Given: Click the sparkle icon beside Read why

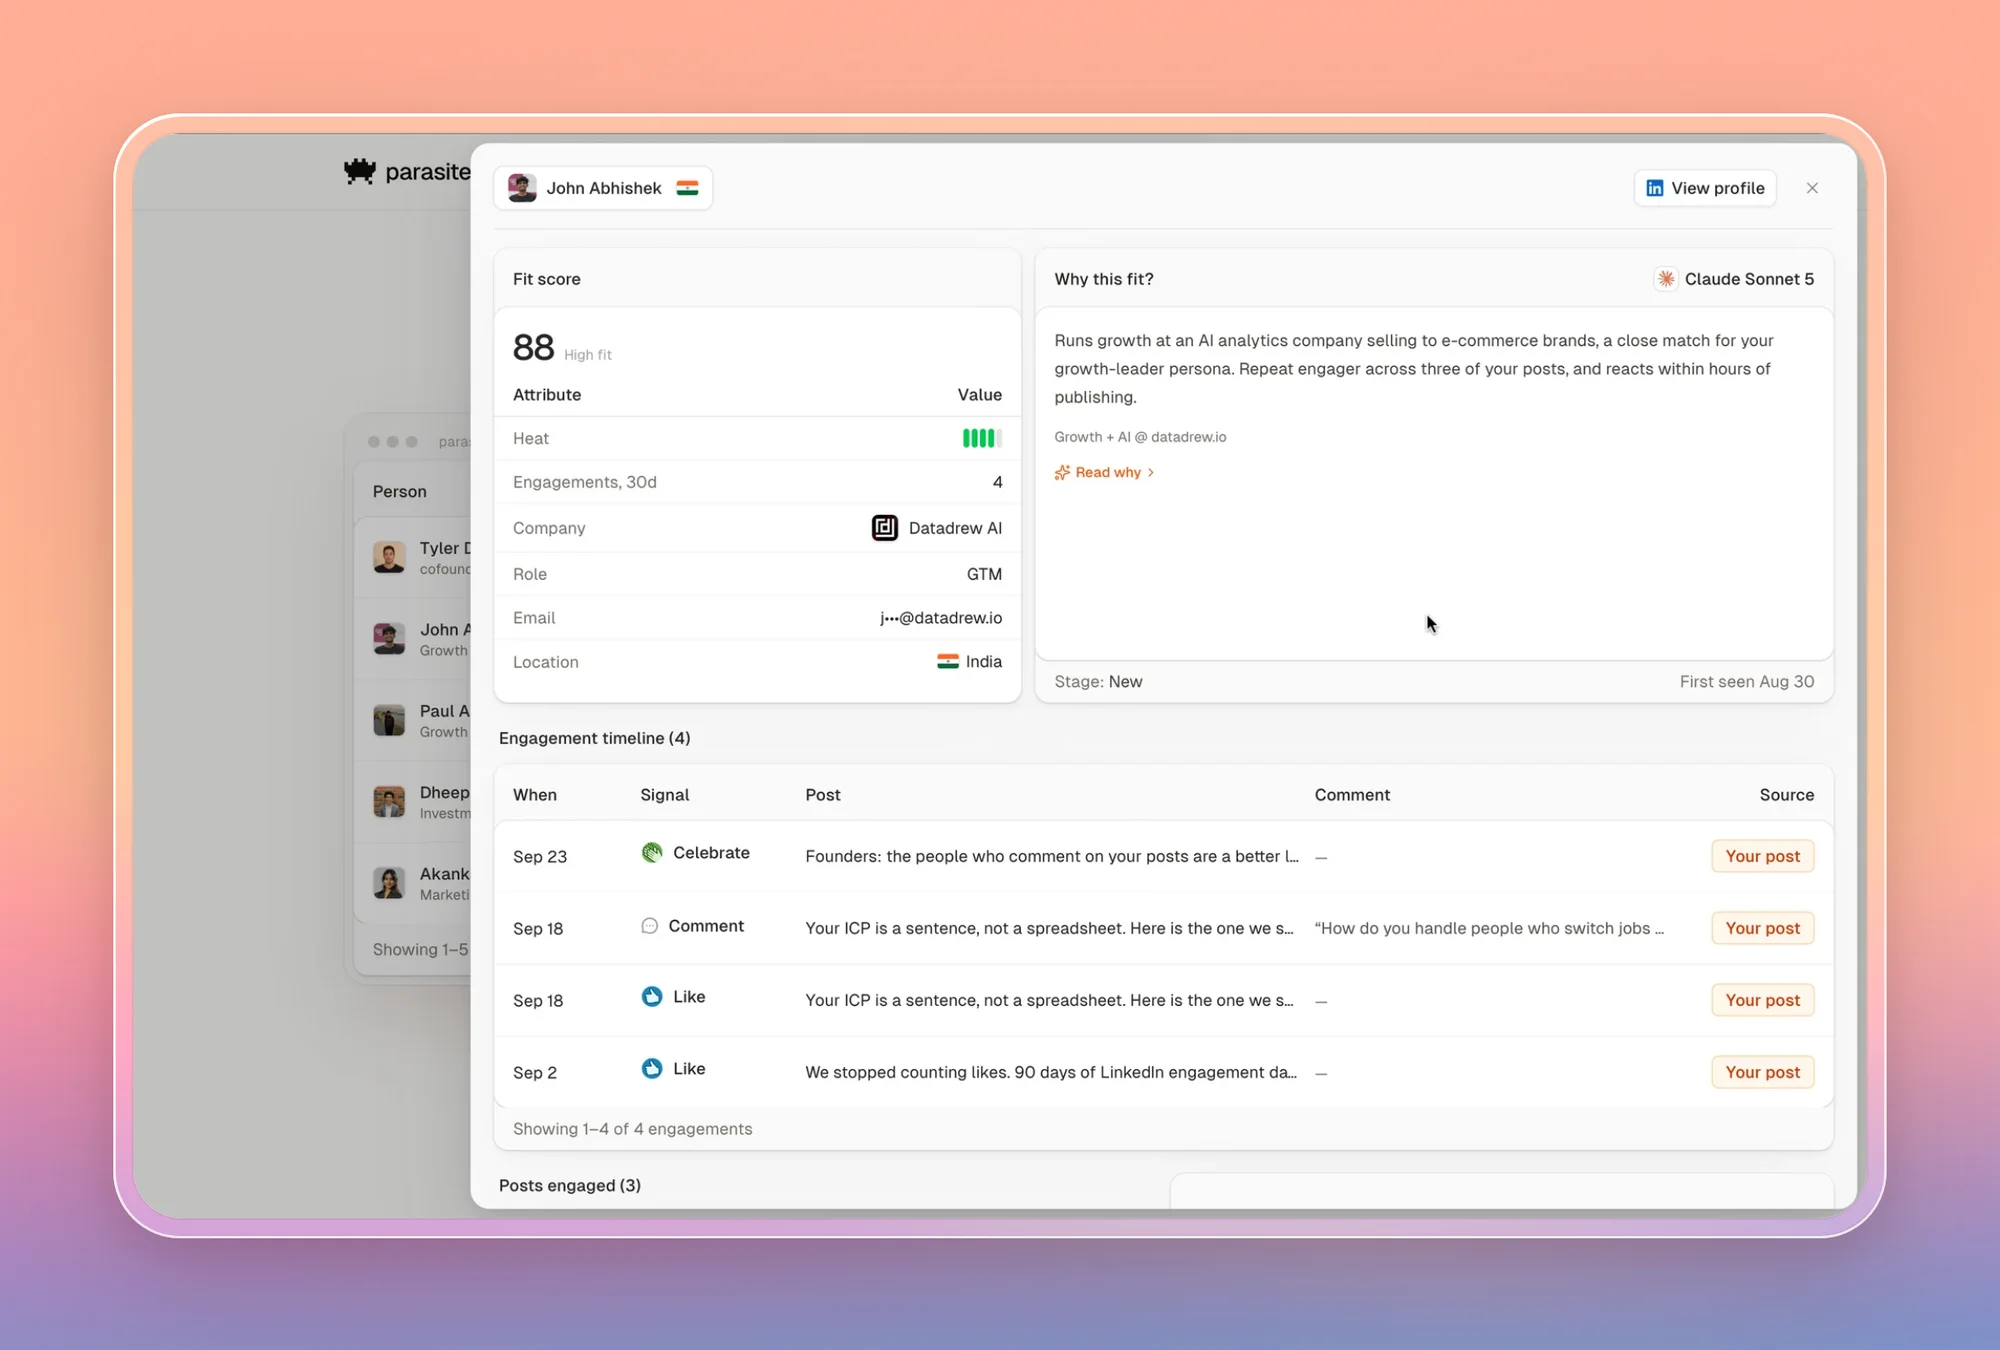Looking at the screenshot, I should point(1062,472).
